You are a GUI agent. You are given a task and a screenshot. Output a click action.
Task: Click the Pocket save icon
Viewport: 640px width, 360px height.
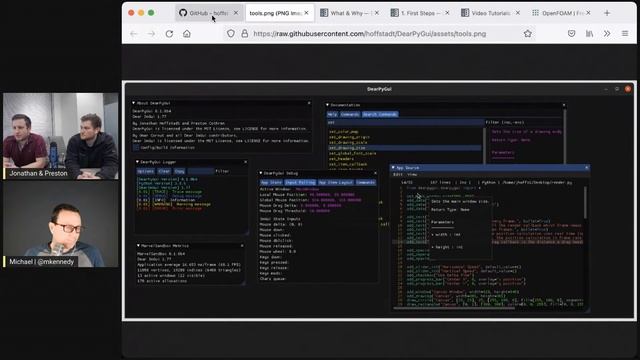pos(571,34)
